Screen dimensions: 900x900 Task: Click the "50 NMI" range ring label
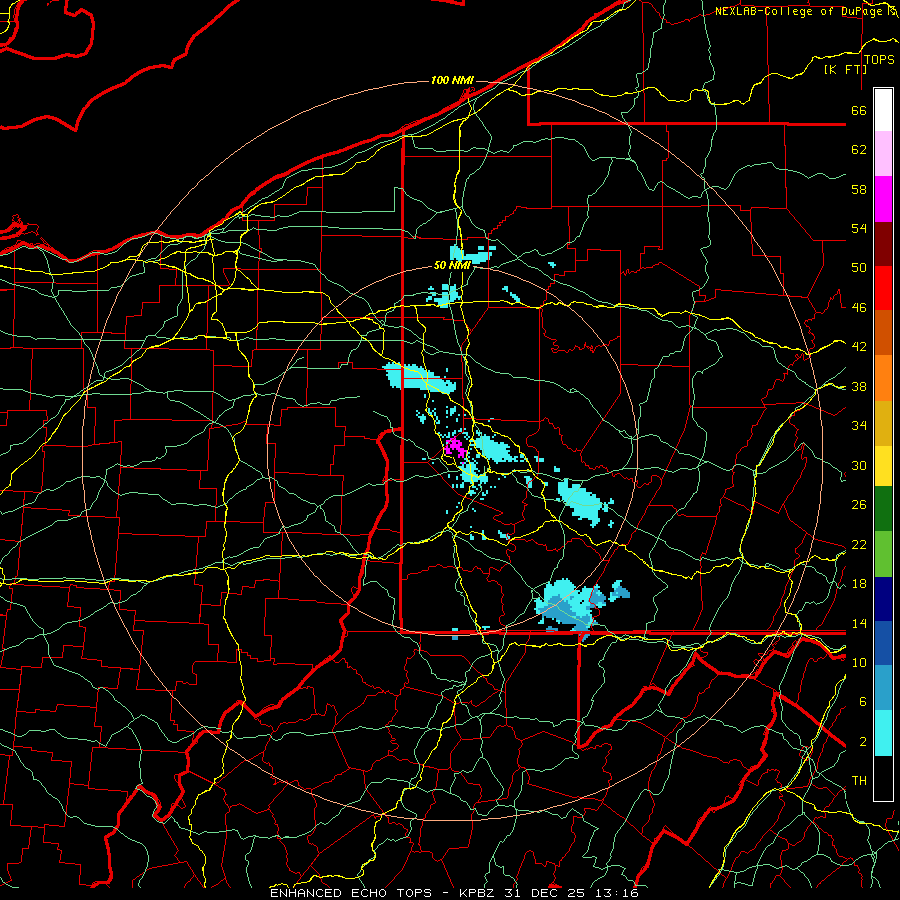tap(452, 265)
